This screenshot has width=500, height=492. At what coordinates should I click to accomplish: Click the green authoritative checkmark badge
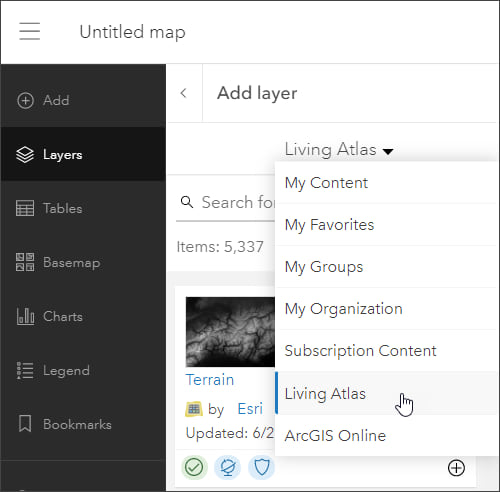click(x=194, y=467)
